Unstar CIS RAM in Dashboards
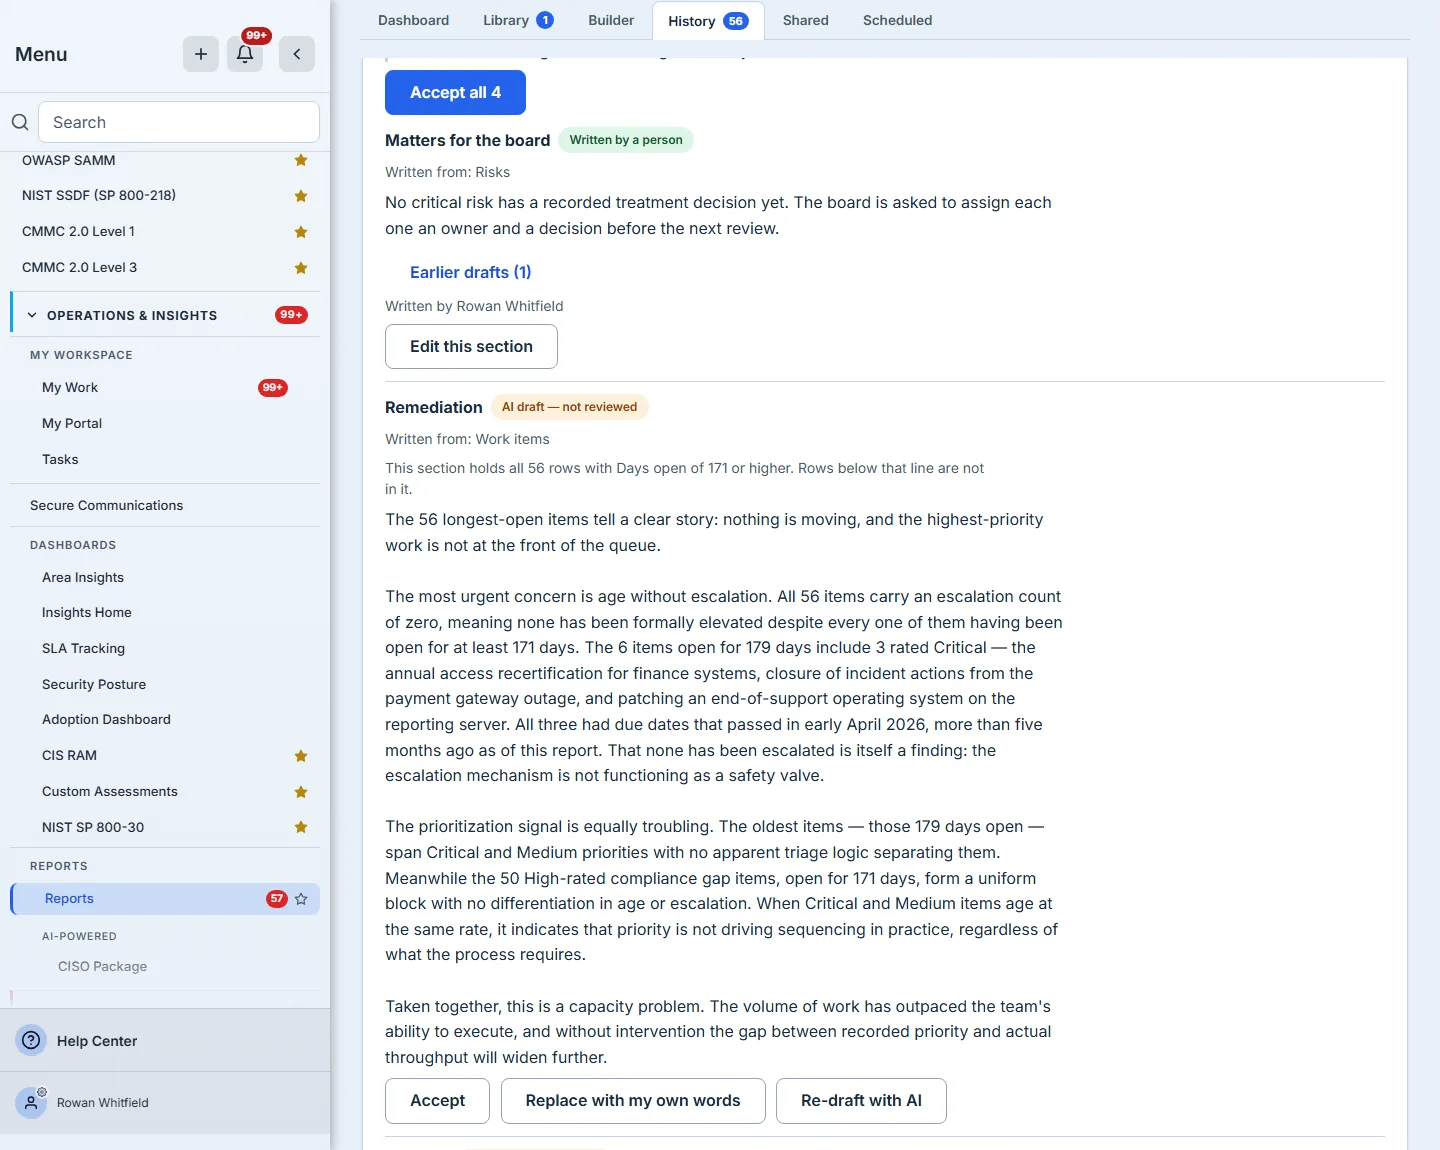This screenshot has width=1440, height=1150. click(x=301, y=756)
